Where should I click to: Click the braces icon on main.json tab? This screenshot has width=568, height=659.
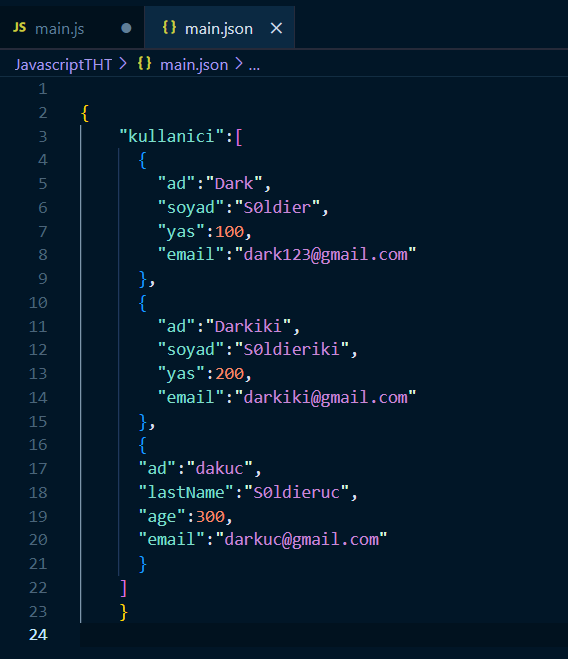coord(169,28)
